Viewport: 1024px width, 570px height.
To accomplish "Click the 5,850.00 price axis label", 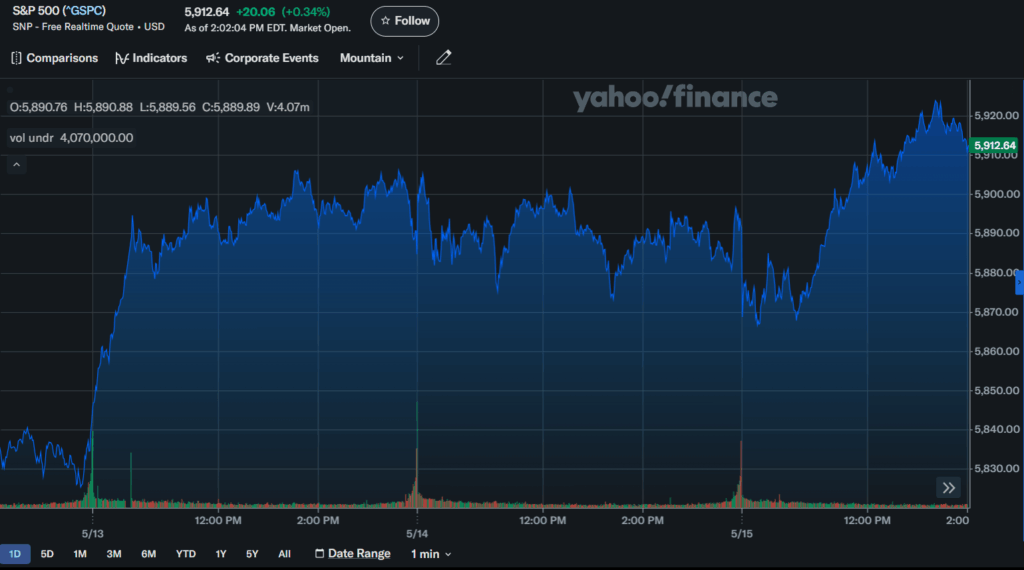I will [x=996, y=390].
